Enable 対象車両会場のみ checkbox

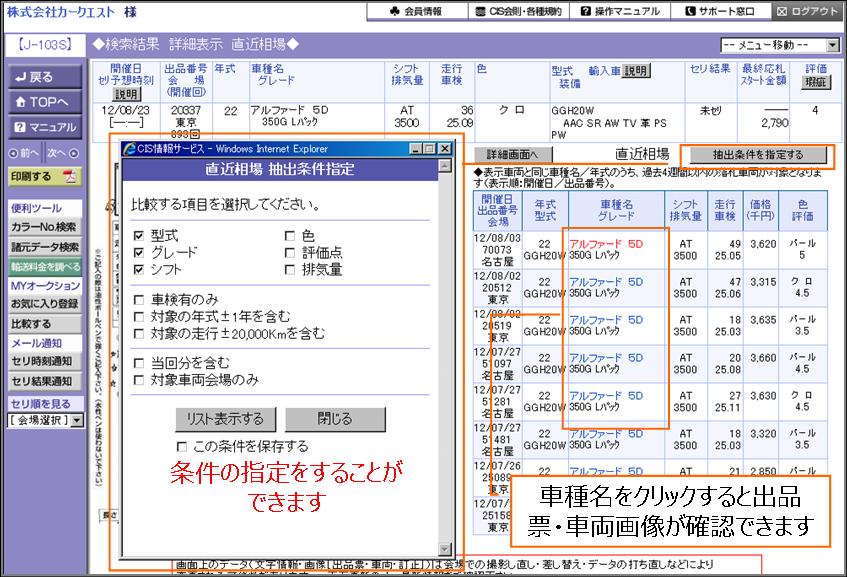pos(139,380)
